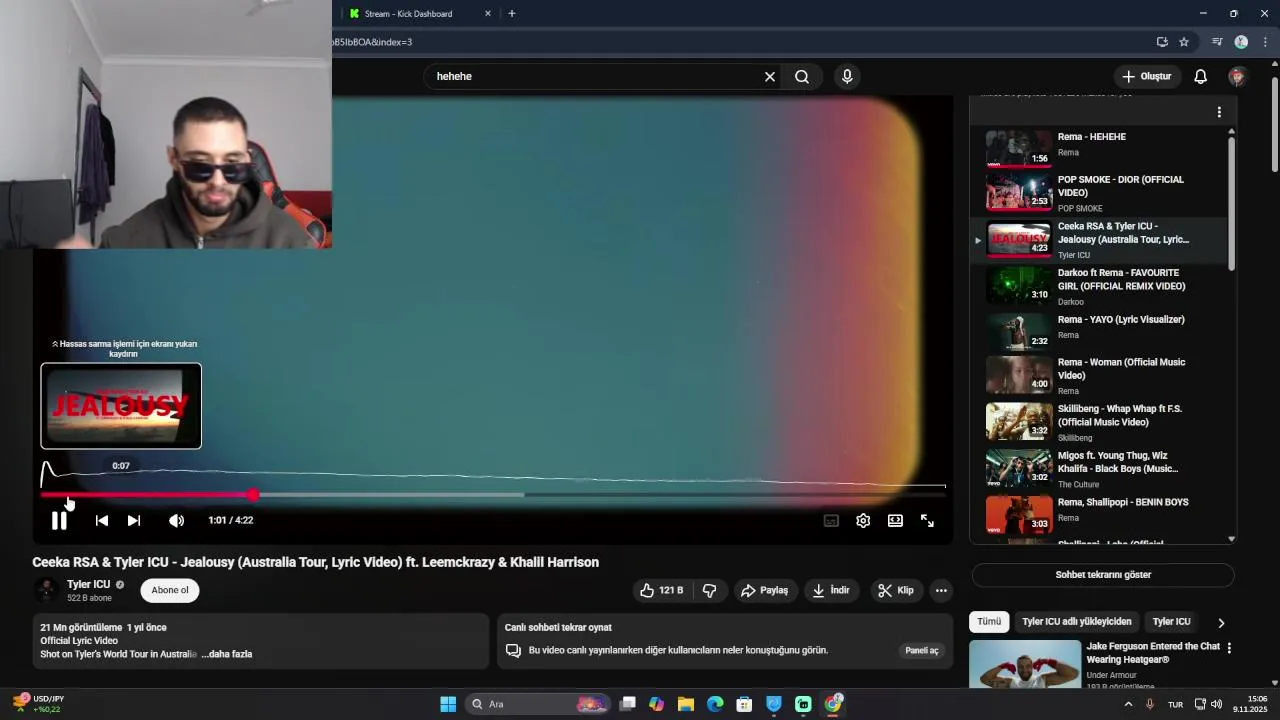Open YouTube notifications bell

pos(1201,76)
